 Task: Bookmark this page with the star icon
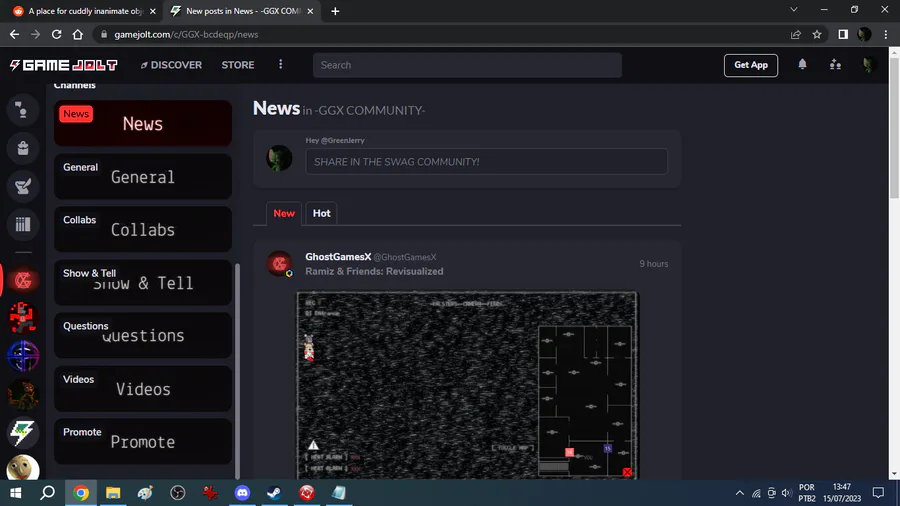[817, 34]
